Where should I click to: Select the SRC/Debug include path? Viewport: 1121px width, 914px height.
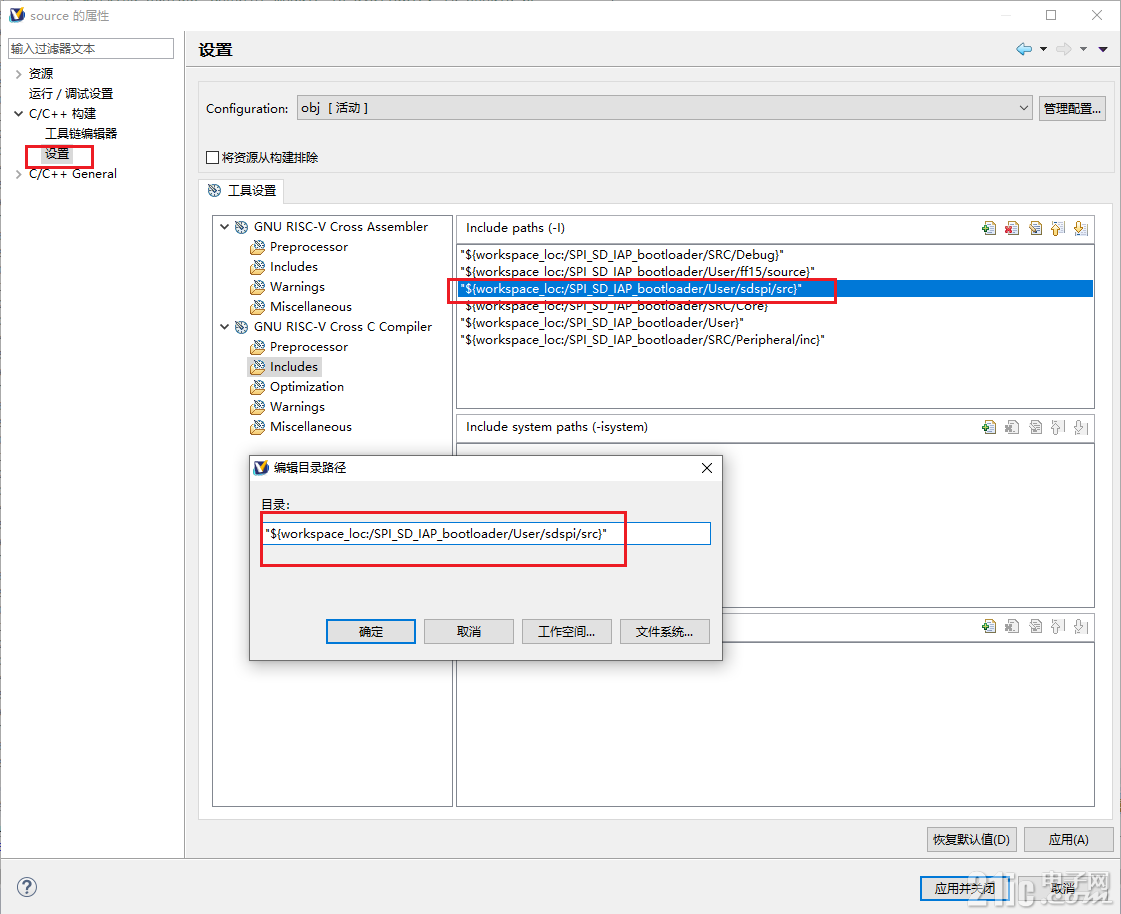(622, 255)
